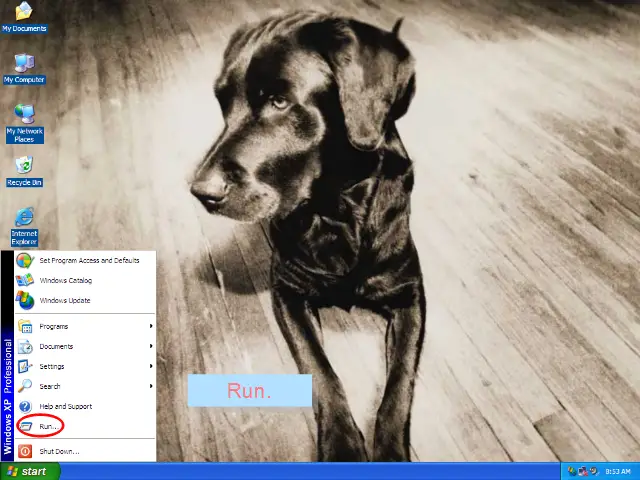Click the Settings control panel icon
Screen dimensions: 640x480
[25, 367]
